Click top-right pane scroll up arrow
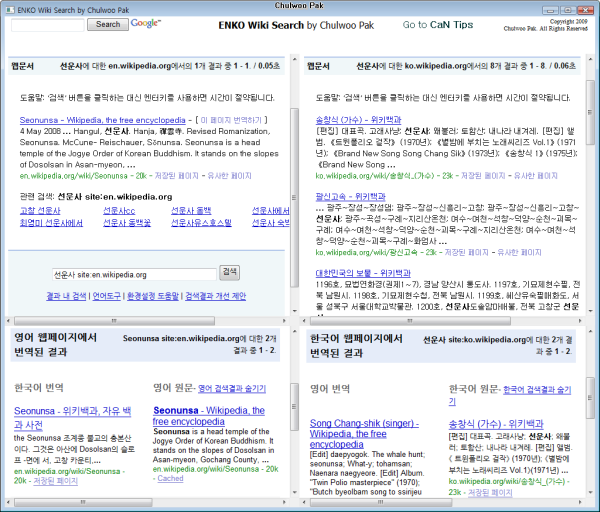600x512 pixels. (x=590, y=59)
